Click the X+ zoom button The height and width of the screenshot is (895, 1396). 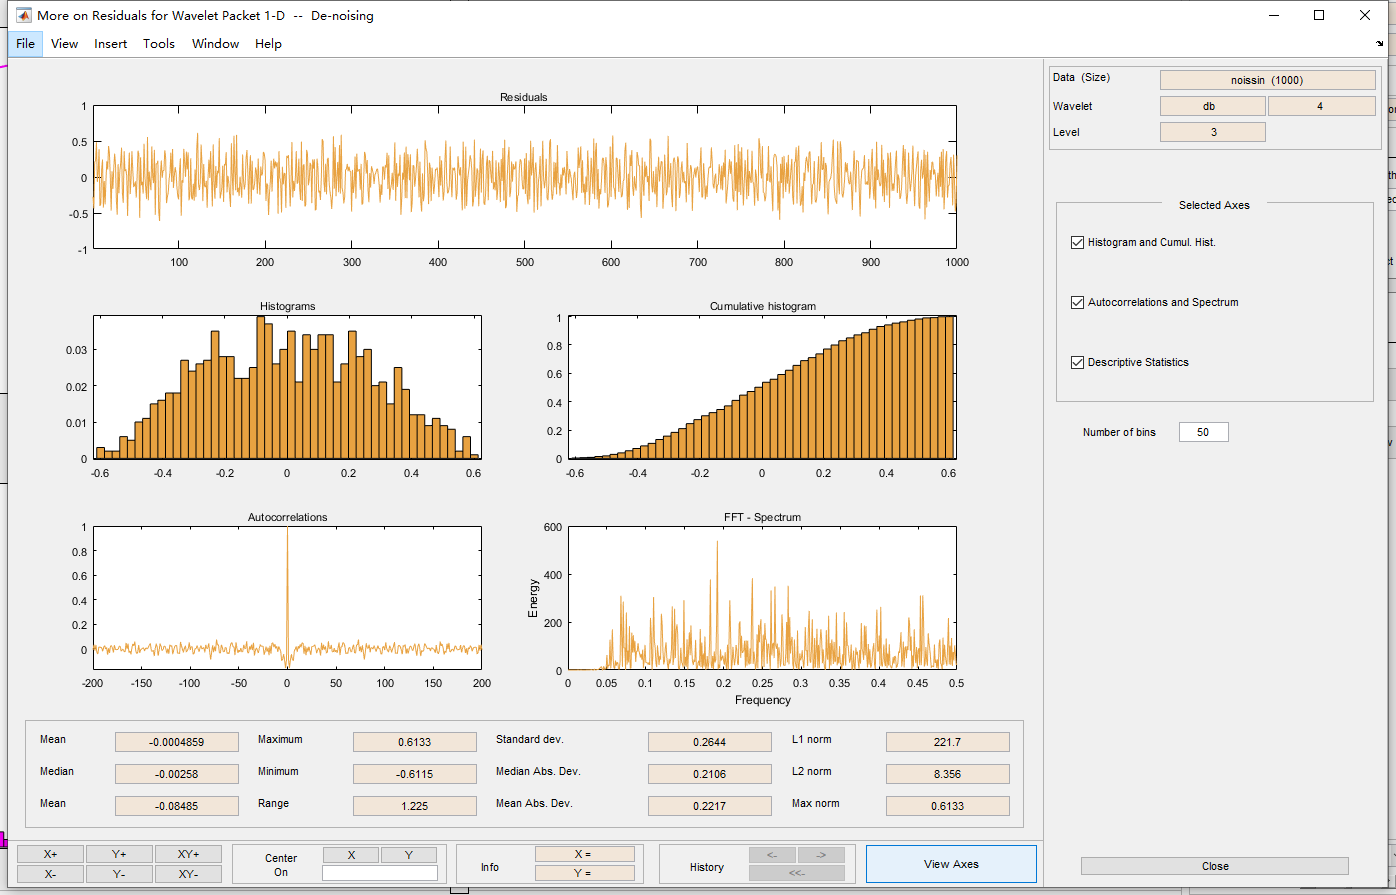point(50,854)
